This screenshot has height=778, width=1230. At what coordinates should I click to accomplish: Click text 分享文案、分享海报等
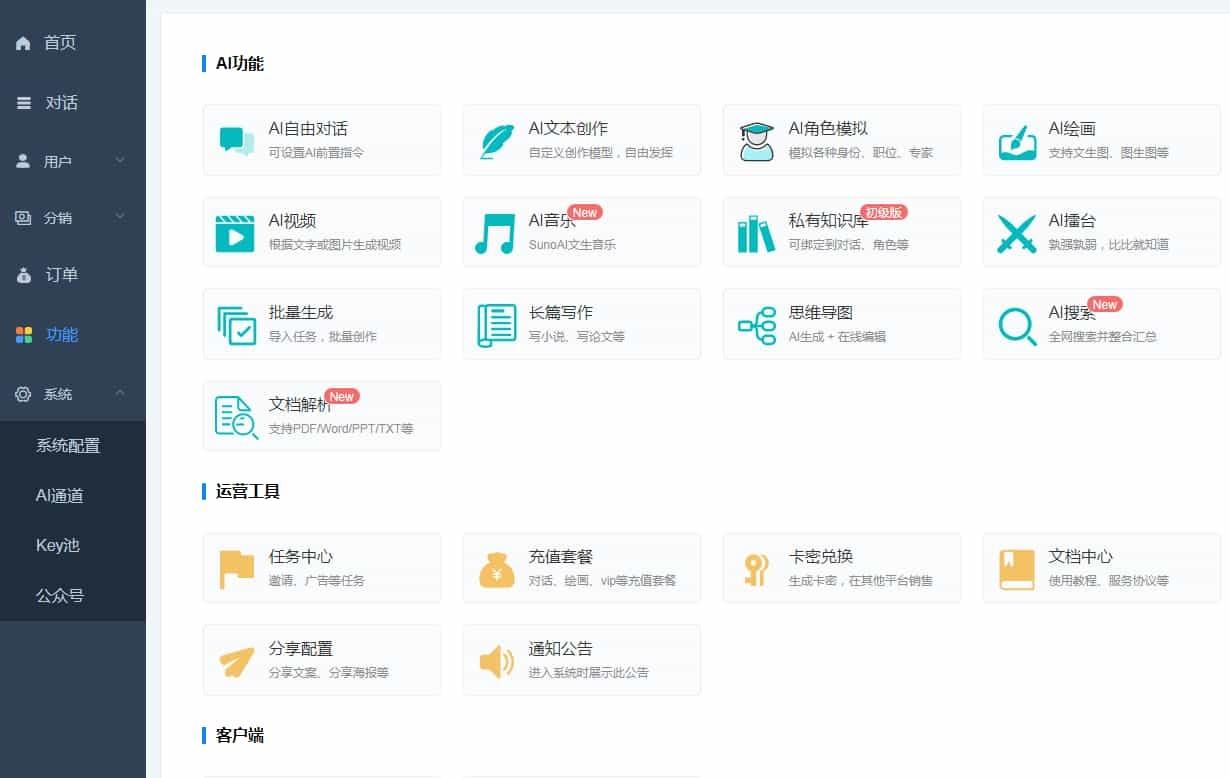(x=329, y=673)
